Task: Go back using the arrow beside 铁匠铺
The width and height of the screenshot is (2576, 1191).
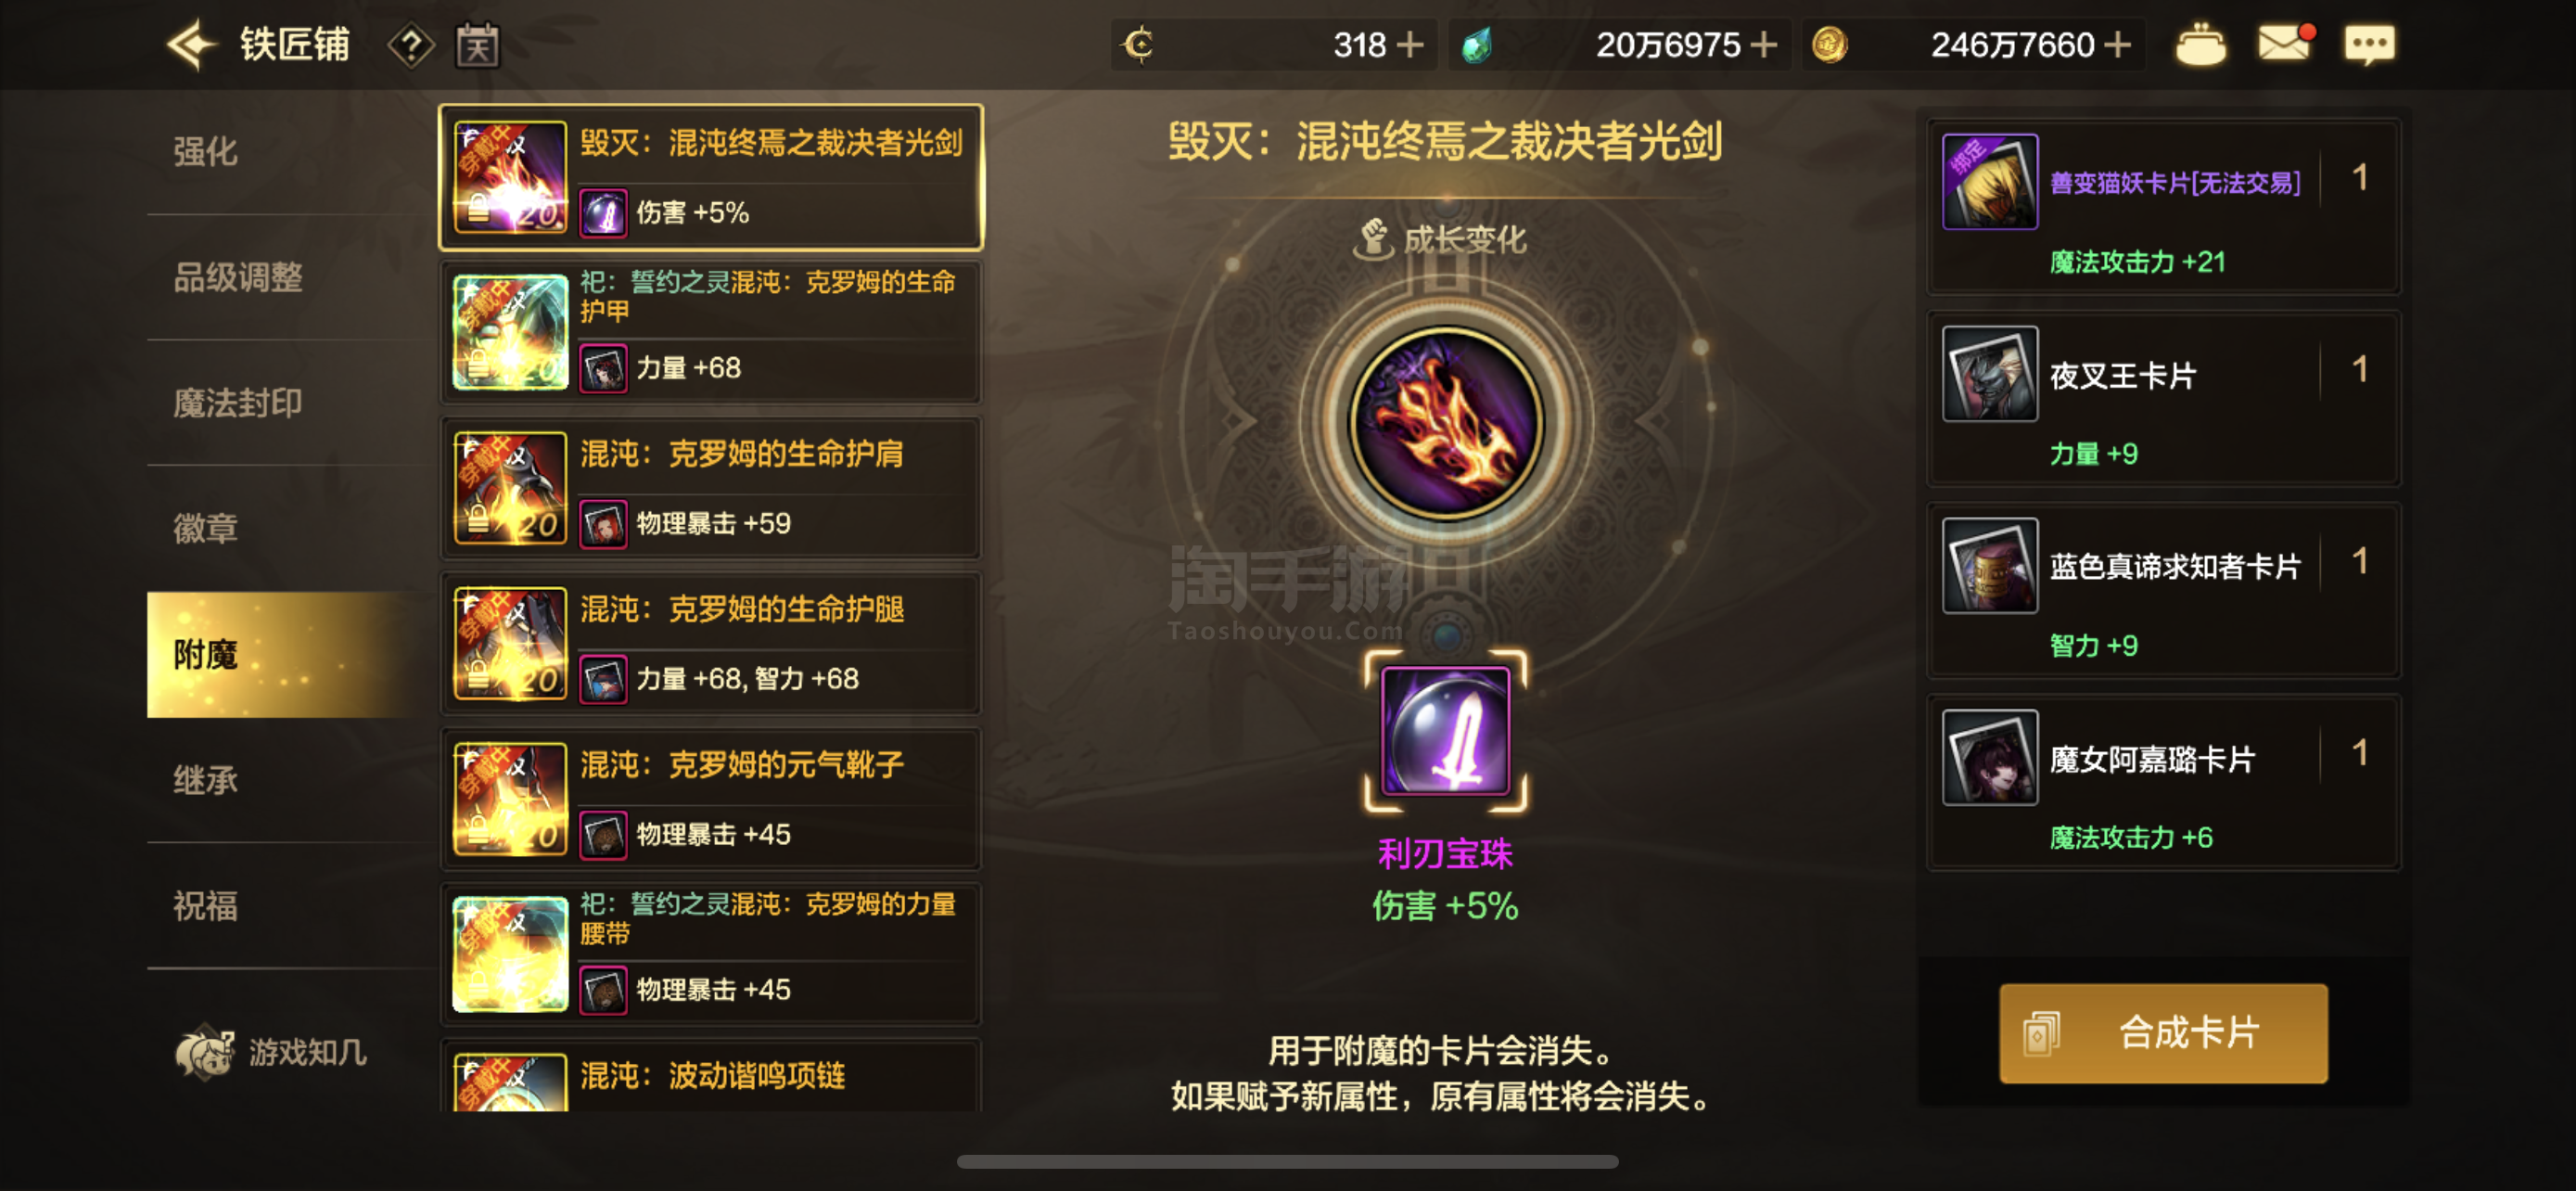Action: (x=191, y=45)
